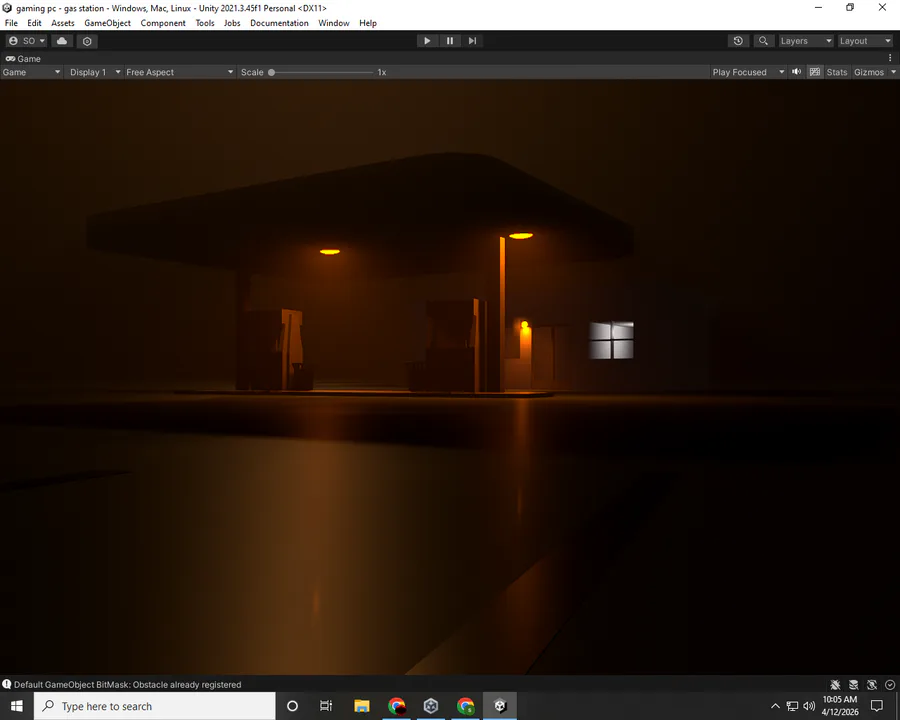
Task: Expand the Layout dropdown
Action: (x=865, y=41)
